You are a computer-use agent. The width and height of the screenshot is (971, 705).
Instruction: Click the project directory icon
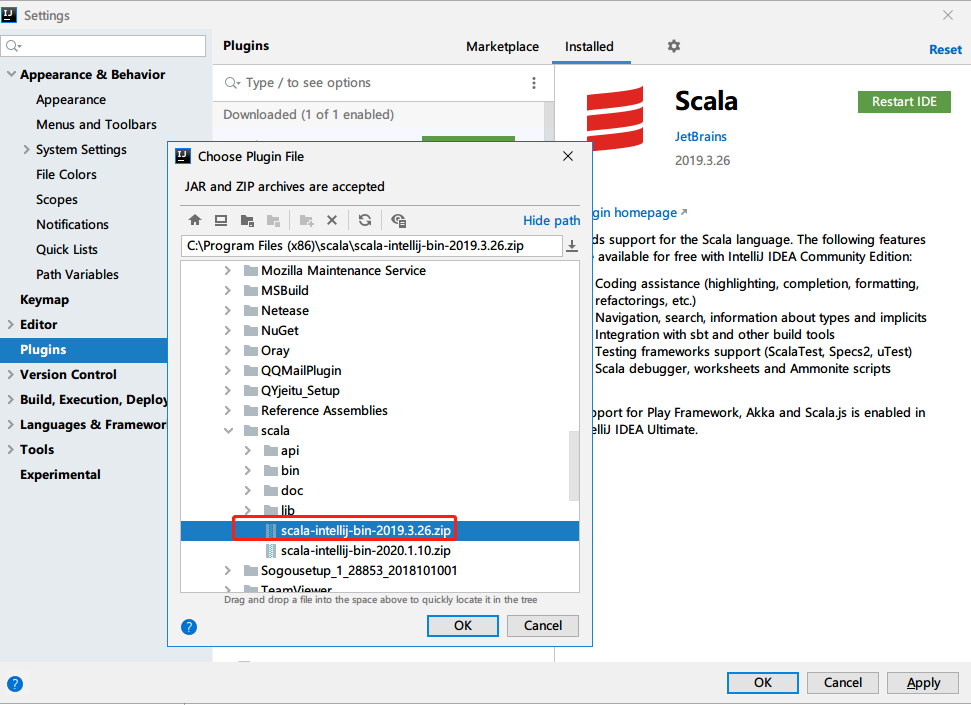click(247, 220)
